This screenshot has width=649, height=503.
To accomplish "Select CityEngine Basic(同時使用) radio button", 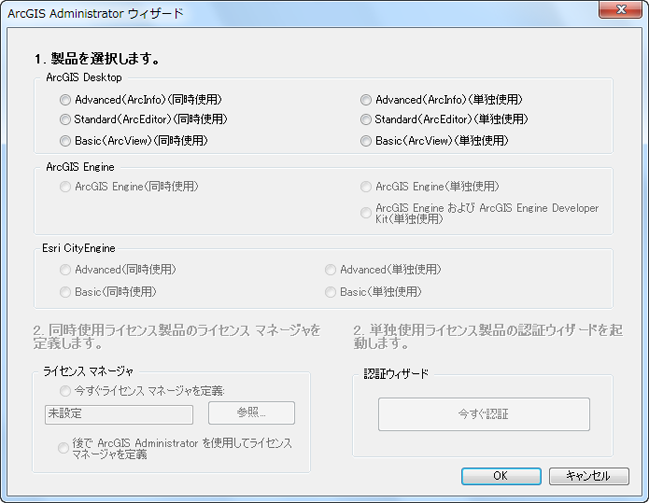I will point(65,292).
